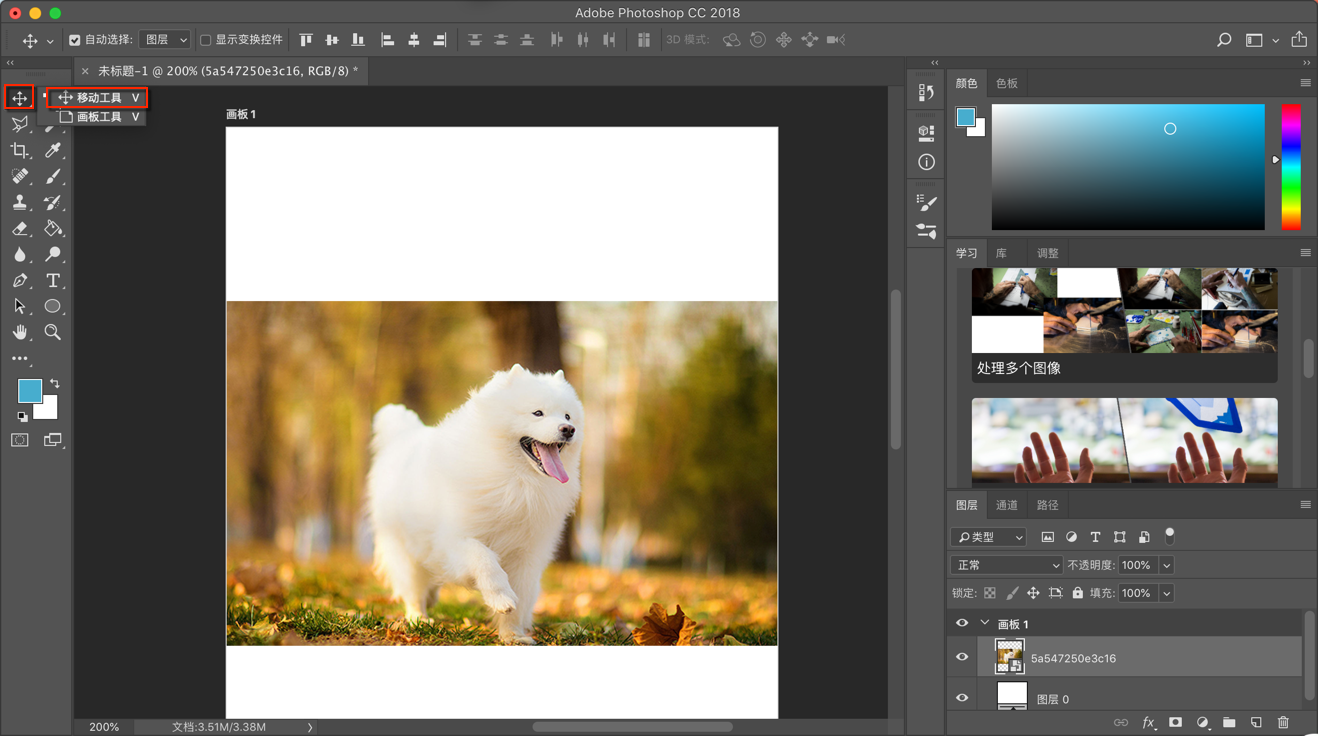Choose the Zoom magnifier tool
1318x736 pixels.
point(53,332)
